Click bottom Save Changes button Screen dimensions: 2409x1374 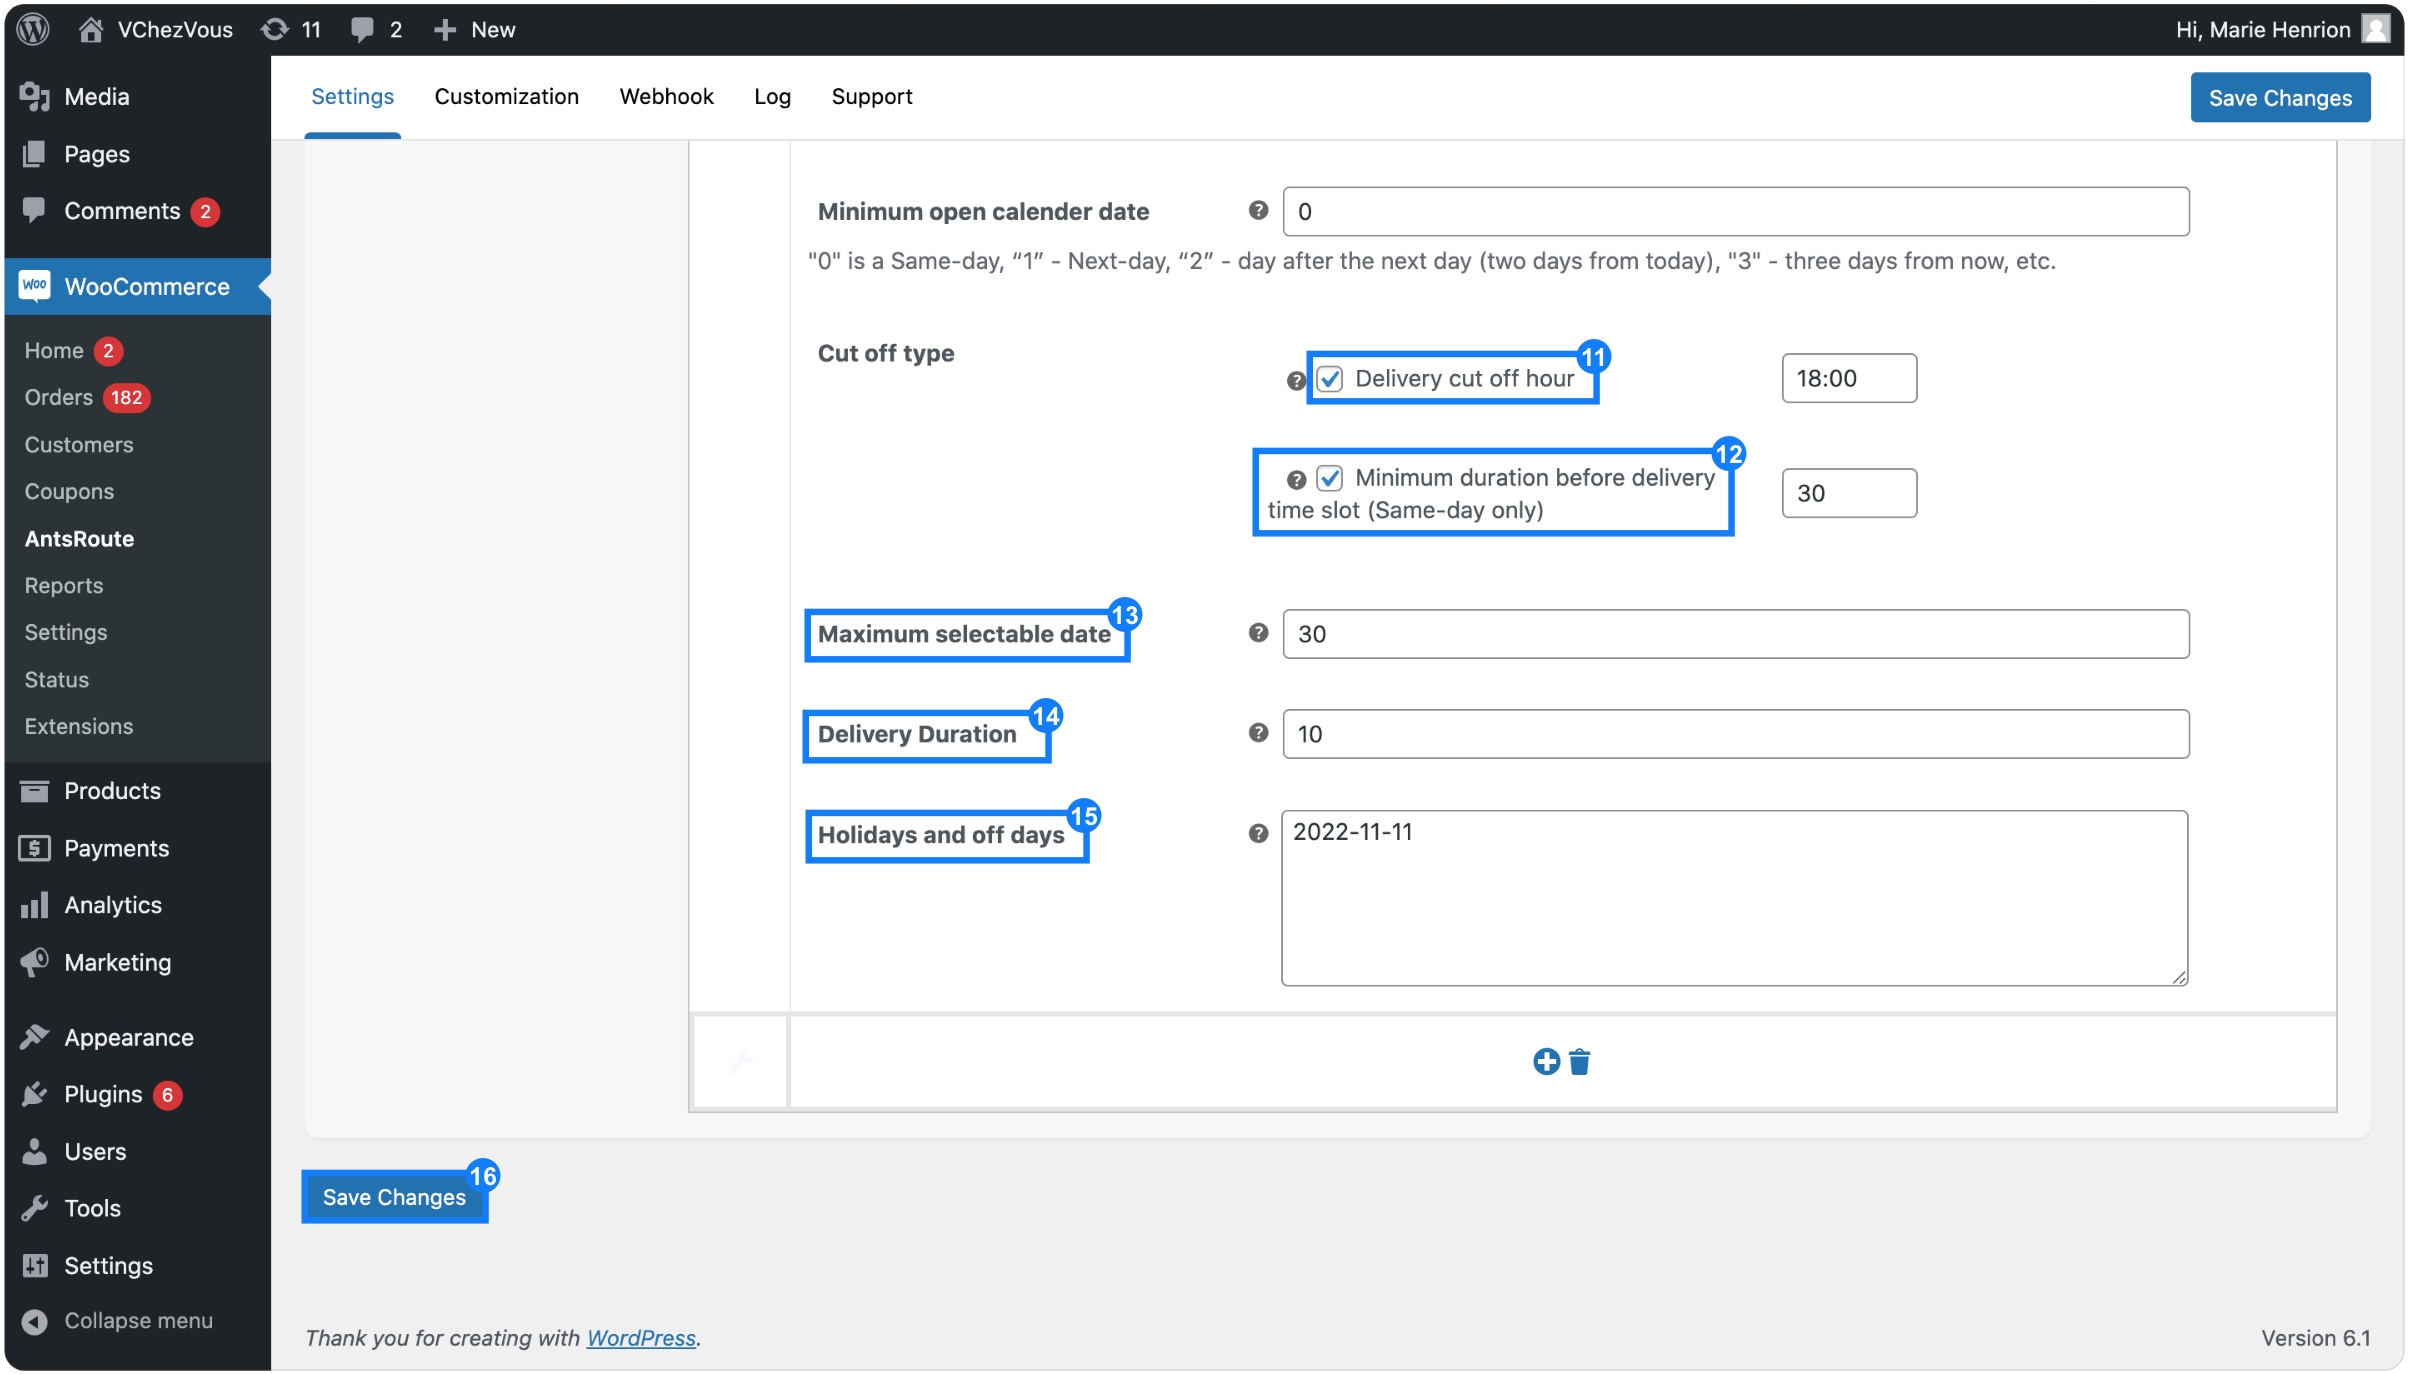pos(394,1197)
